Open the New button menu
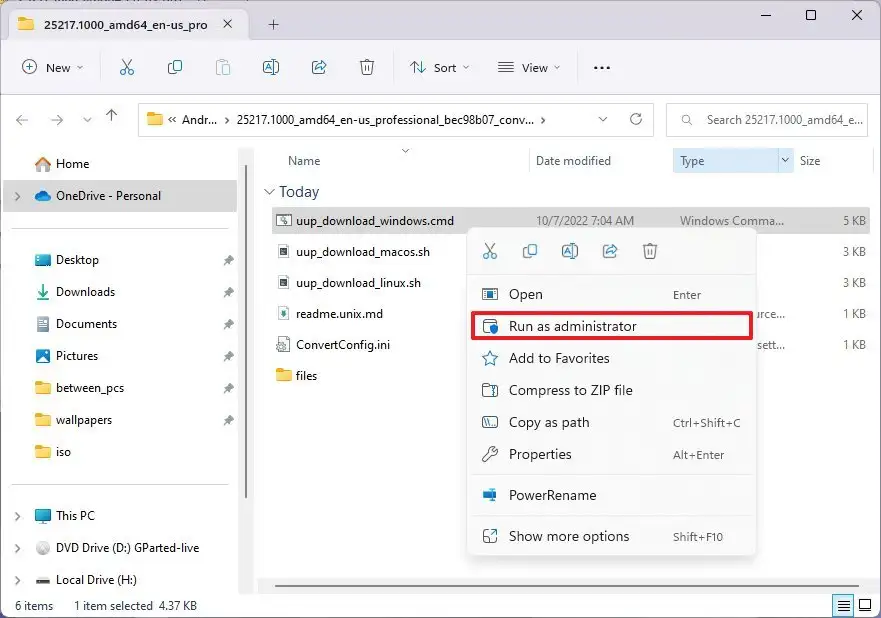The height and width of the screenshot is (618, 881). 54,67
